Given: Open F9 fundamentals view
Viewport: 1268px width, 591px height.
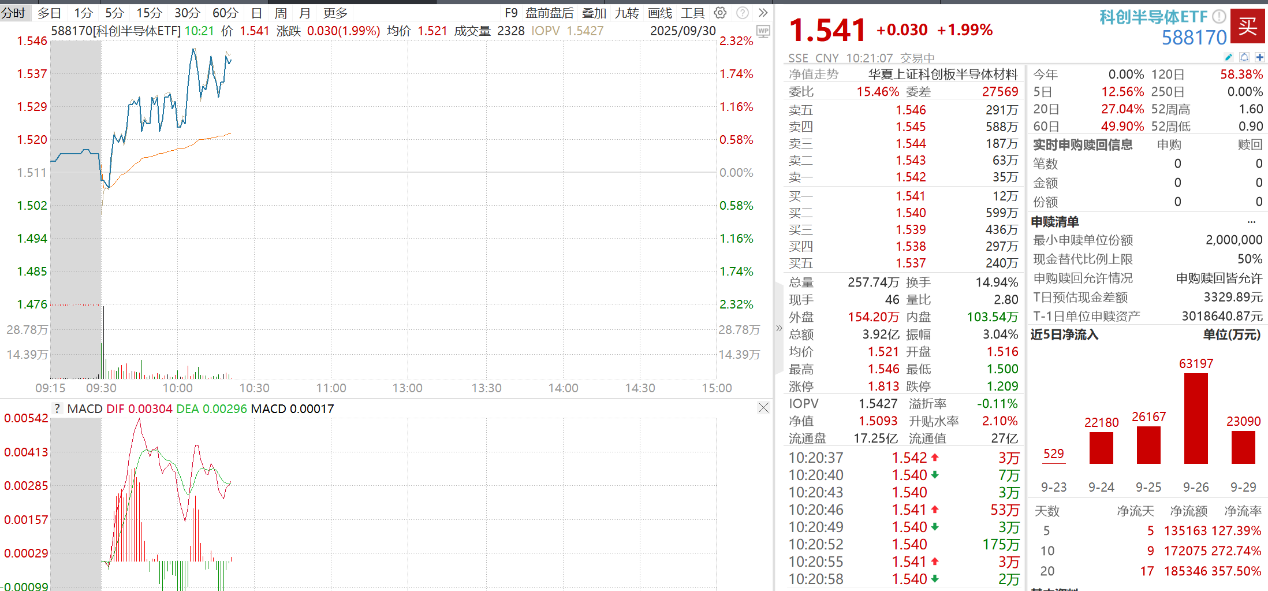Looking at the screenshot, I should tap(510, 14).
